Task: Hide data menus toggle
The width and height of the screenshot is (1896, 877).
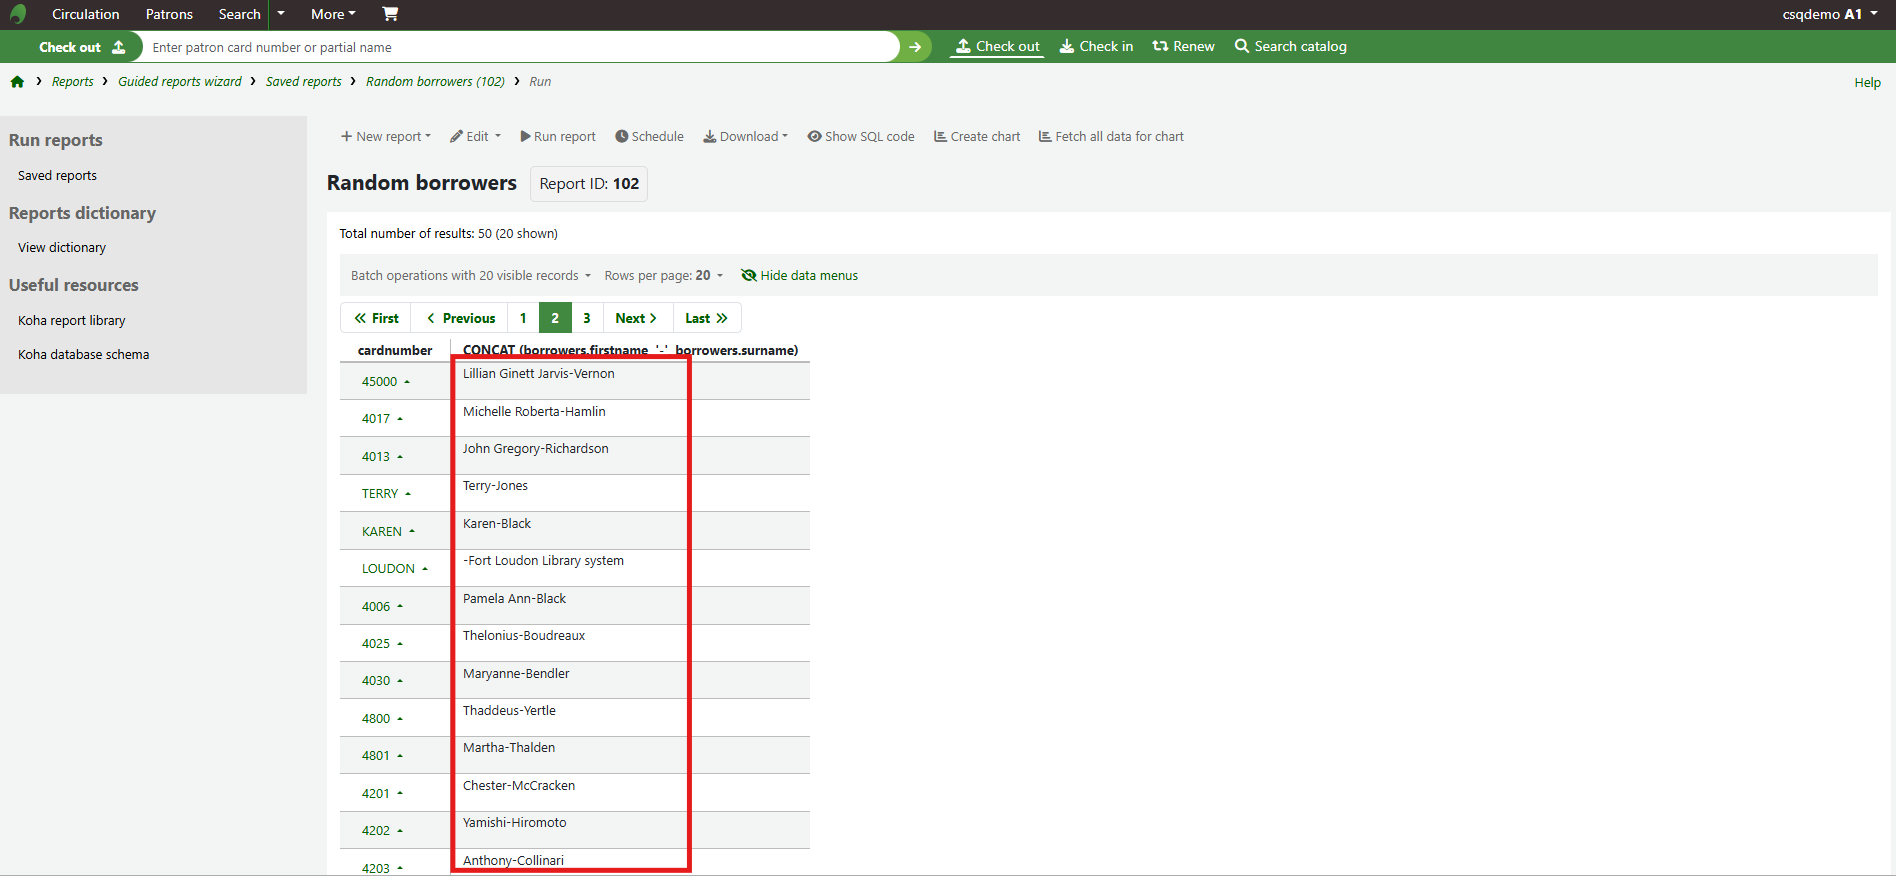Action: pyautogui.click(x=799, y=276)
